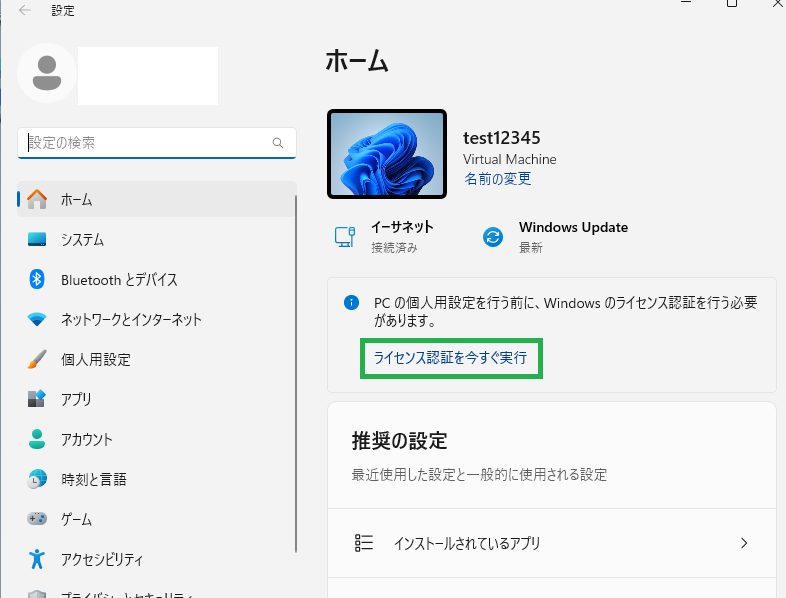Click the gamepad Gaming icon
Viewport: 786px width, 598px height.
pyautogui.click(x=37, y=519)
